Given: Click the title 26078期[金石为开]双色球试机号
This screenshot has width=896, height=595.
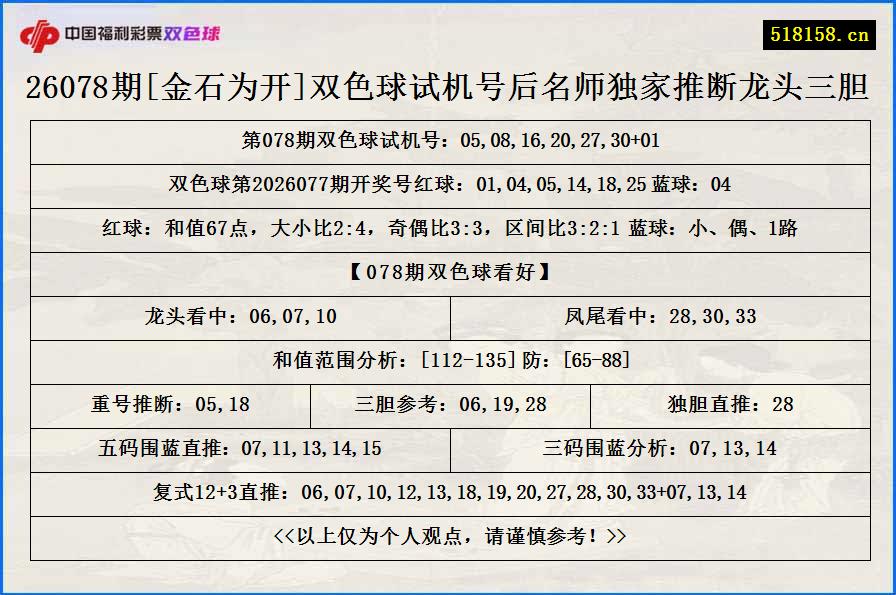Looking at the screenshot, I should point(447,87).
